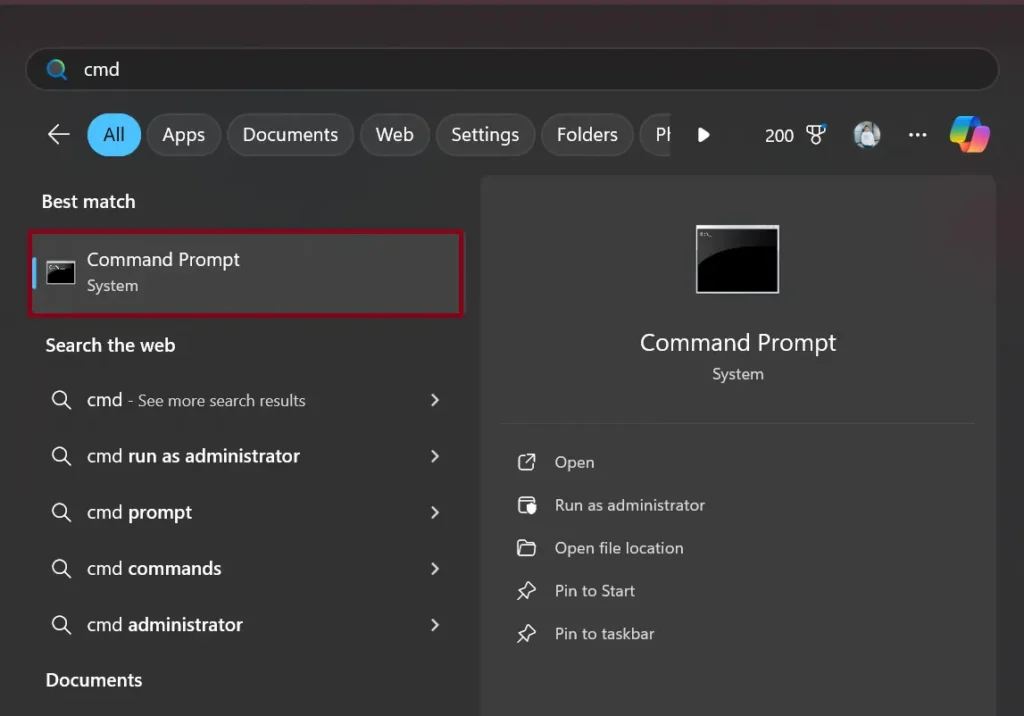The height and width of the screenshot is (716, 1024).
Task: Click the Command Prompt icon in best match
Action: click(x=61, y=272)
